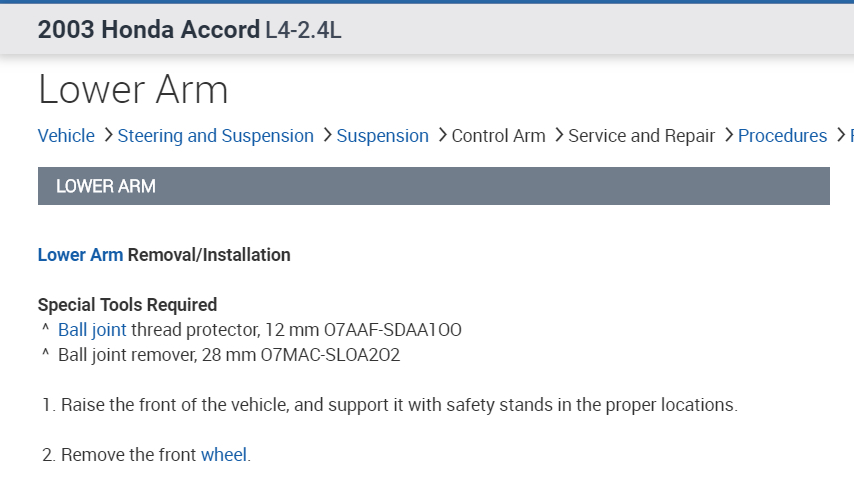Click chevron before Service and Repair
The width and height of the screenshot is (854, 485).
559,135
